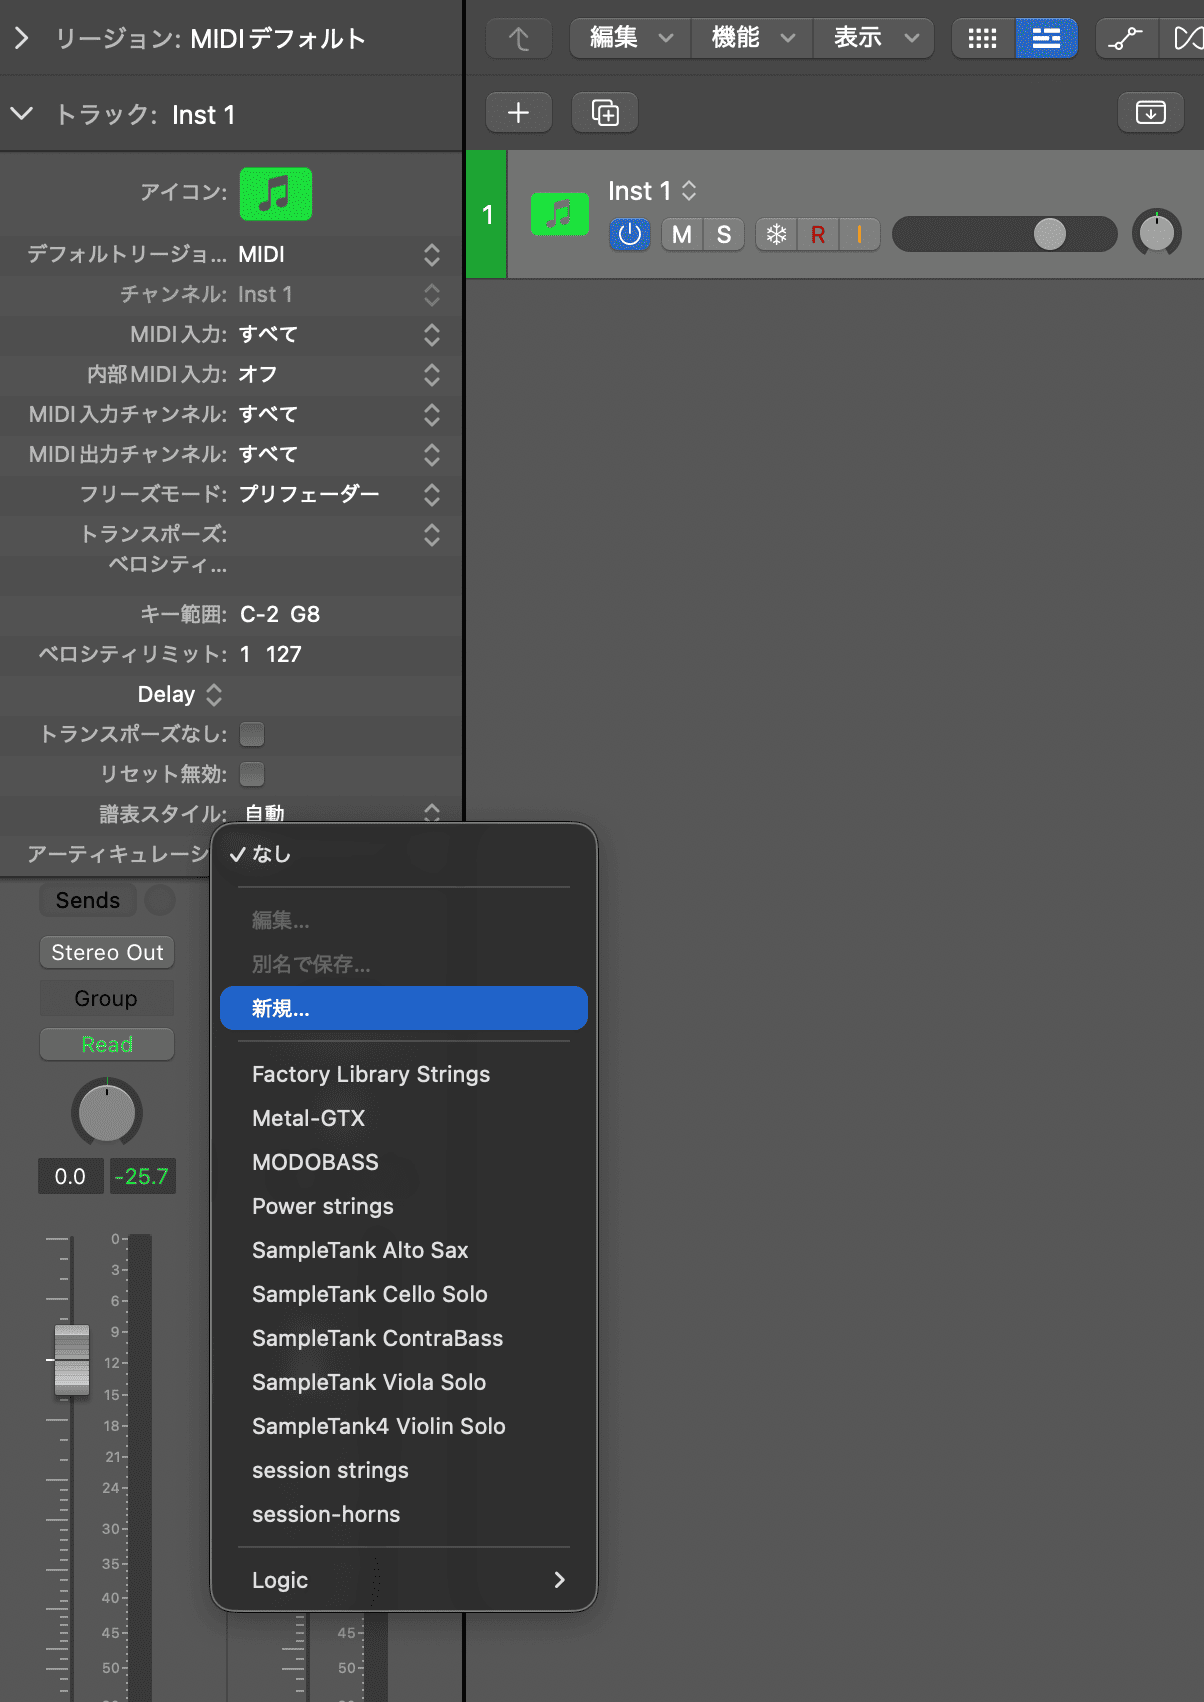This screenshot has height=1702, width=1204.
Task: Select the なし articulation set option
Action: 404,854
